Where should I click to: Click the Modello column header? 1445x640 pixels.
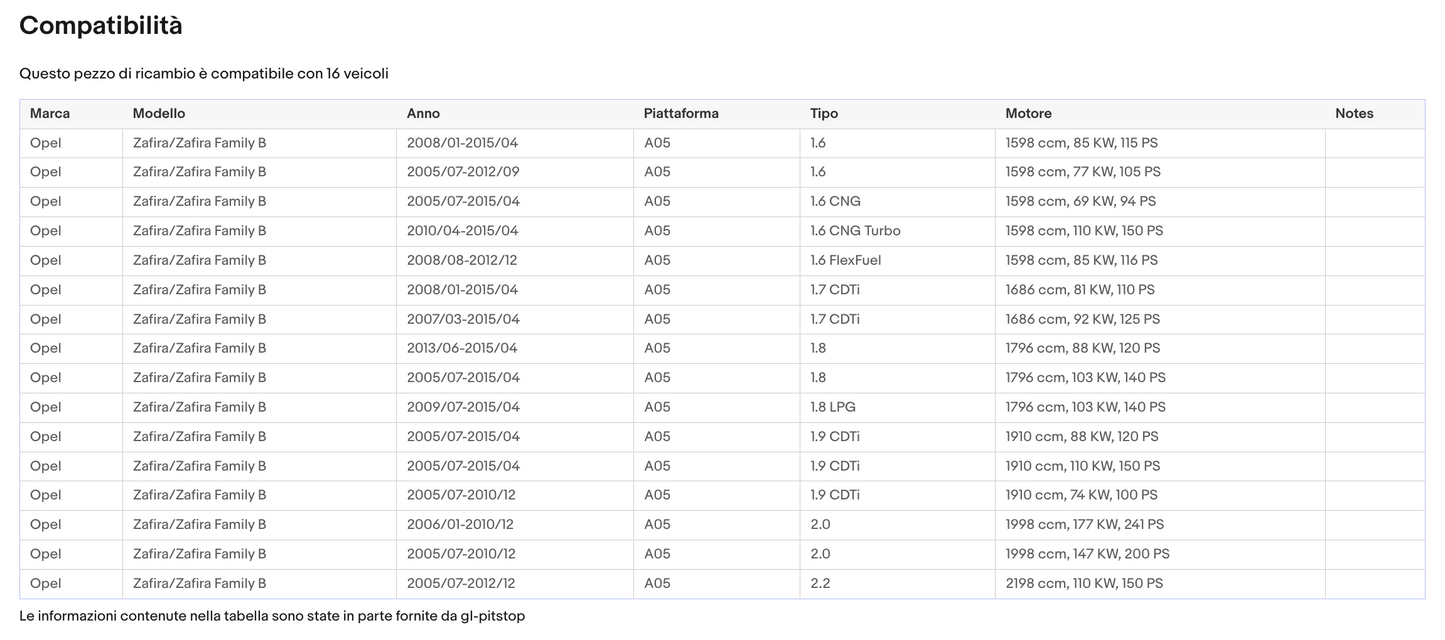tap(159, 114)
